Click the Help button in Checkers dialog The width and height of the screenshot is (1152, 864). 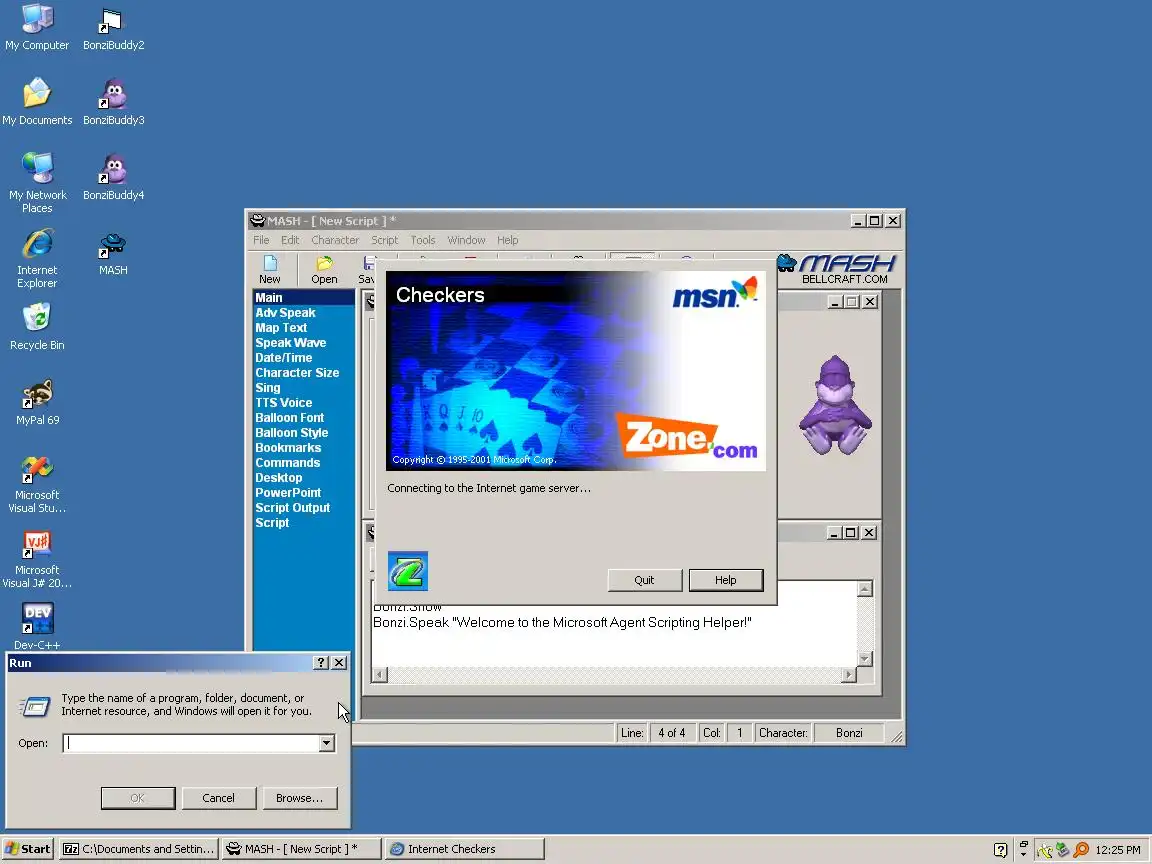click(726, 580)
